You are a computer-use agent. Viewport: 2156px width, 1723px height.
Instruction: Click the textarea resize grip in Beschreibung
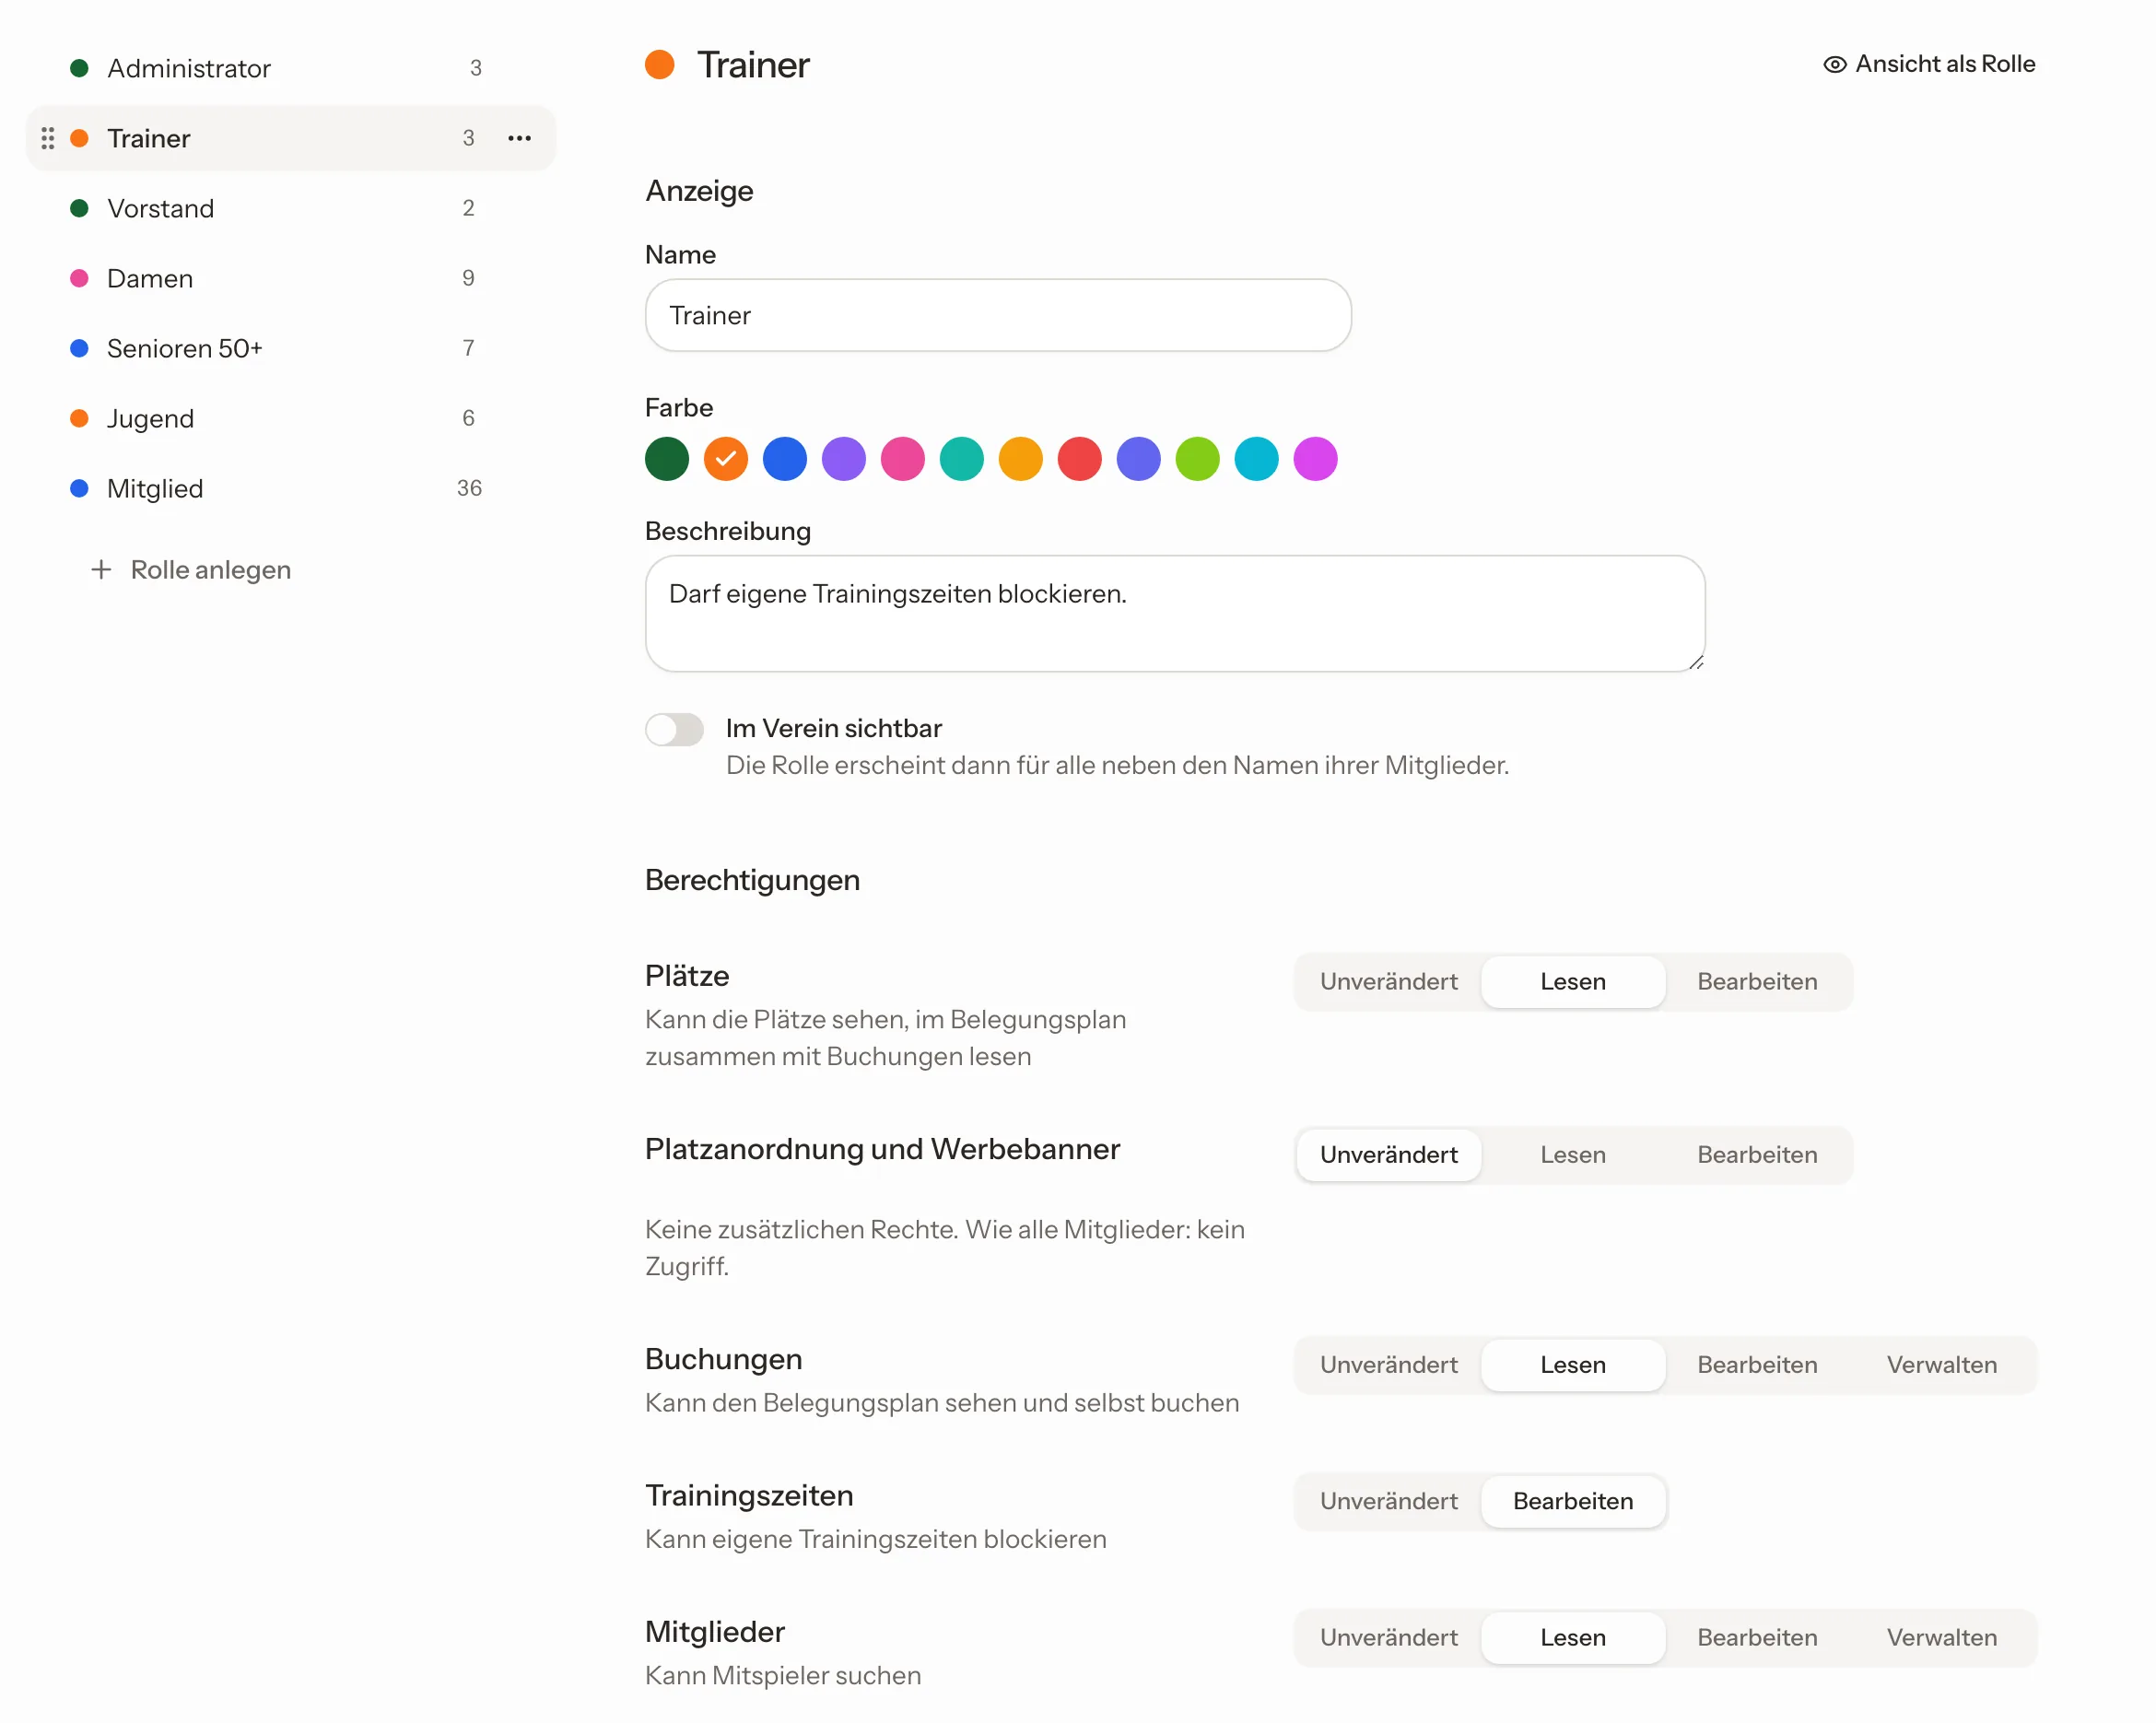click(1695, 662)
